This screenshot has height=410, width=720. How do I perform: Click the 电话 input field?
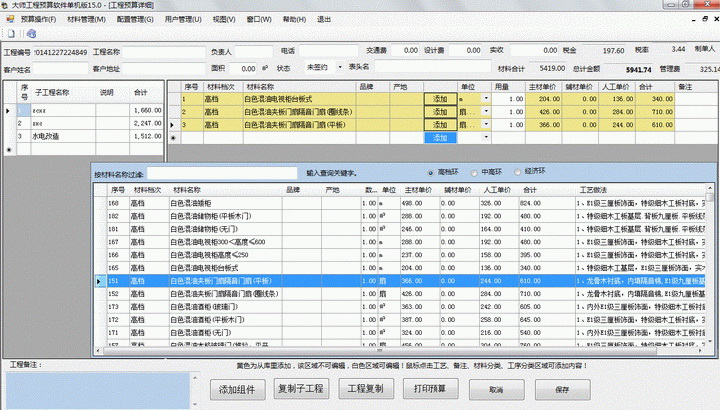328,51
